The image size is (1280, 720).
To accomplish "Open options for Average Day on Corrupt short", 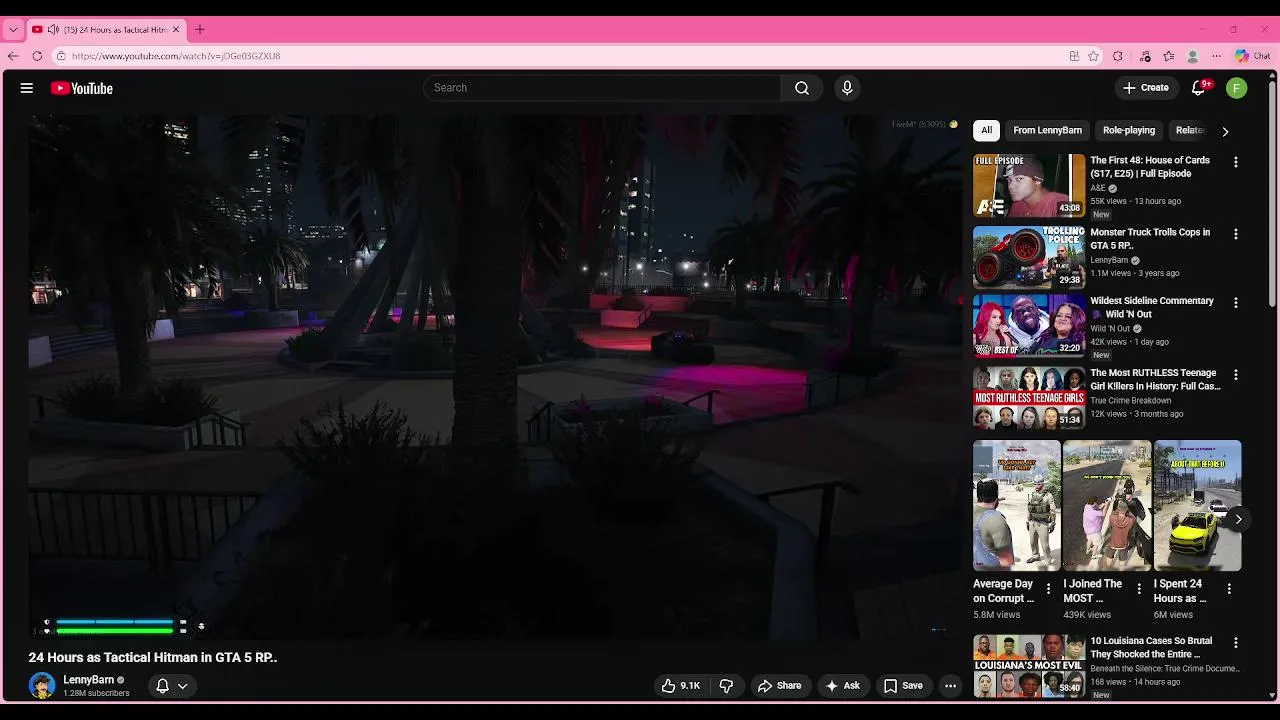I will point(1048,589).
